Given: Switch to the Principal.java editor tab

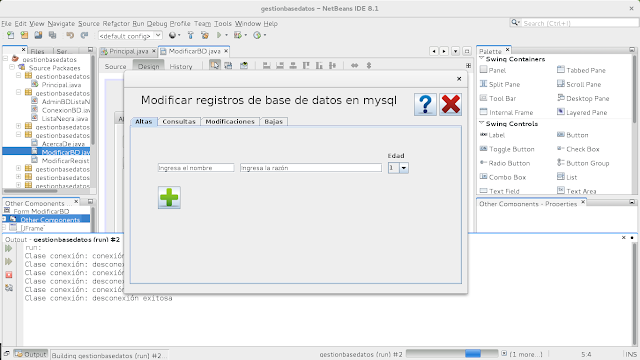Looking at the screenshot, I should click(x=128, y=51).
